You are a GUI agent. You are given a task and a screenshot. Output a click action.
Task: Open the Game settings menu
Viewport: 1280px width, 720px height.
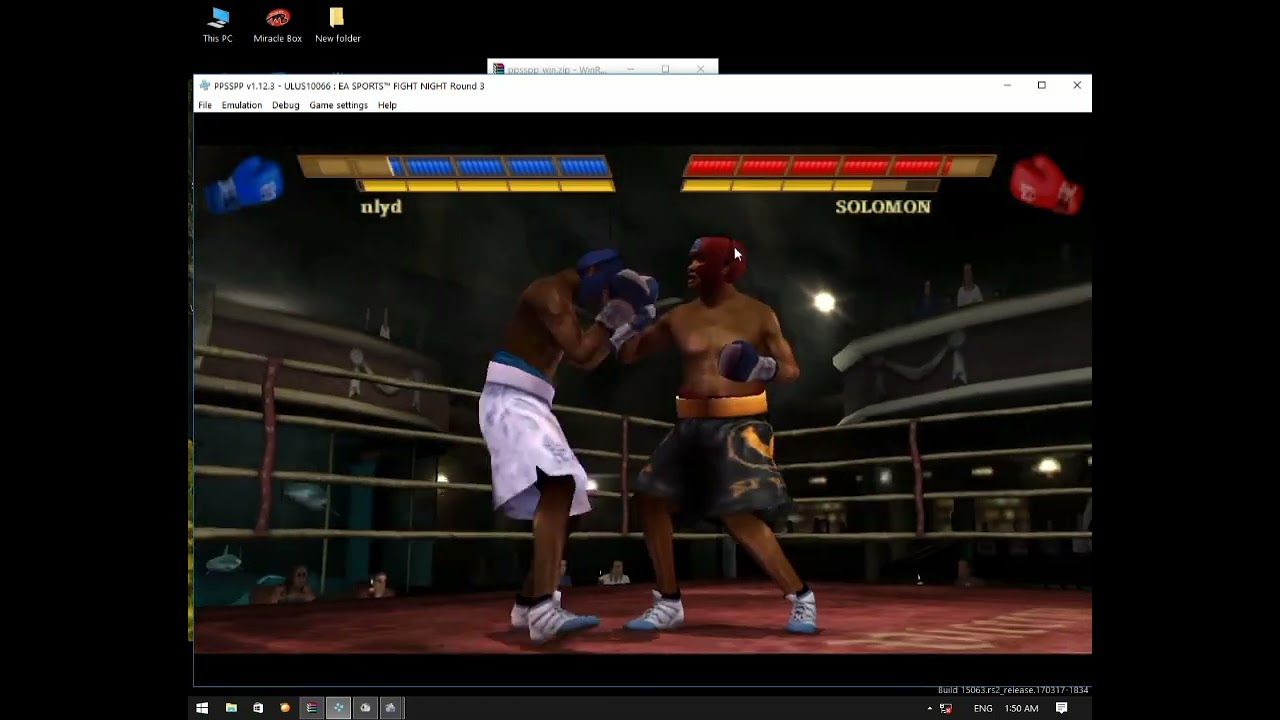(x=338, y=105)
